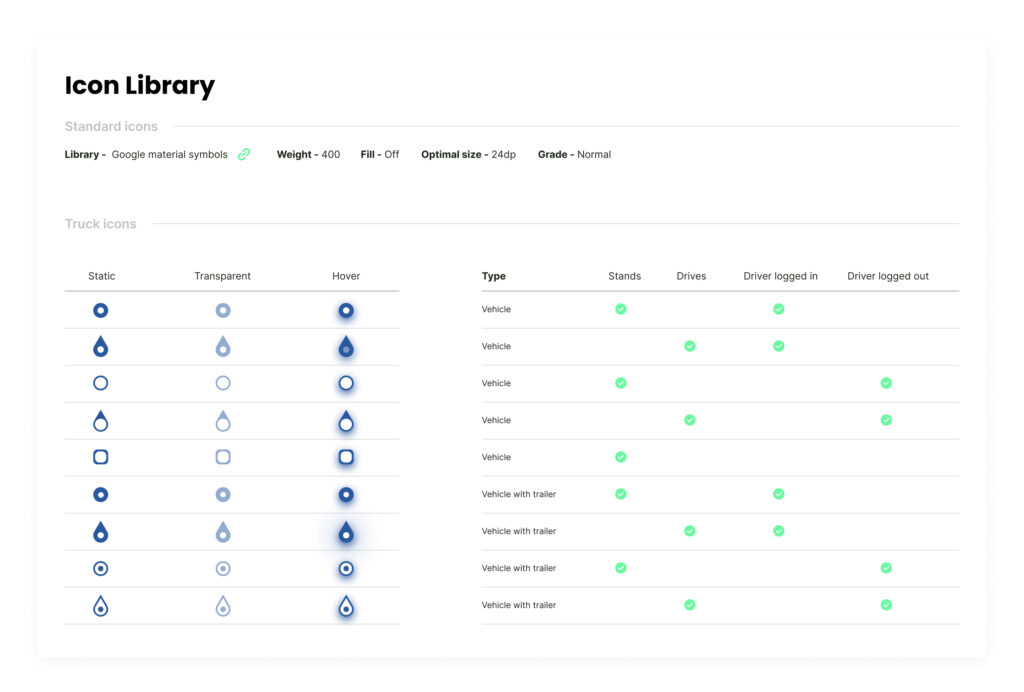Pick Static teardrop for driving trailer vehicle, logged in
The height and width of the screenshot is (692, 1024).
101,531
